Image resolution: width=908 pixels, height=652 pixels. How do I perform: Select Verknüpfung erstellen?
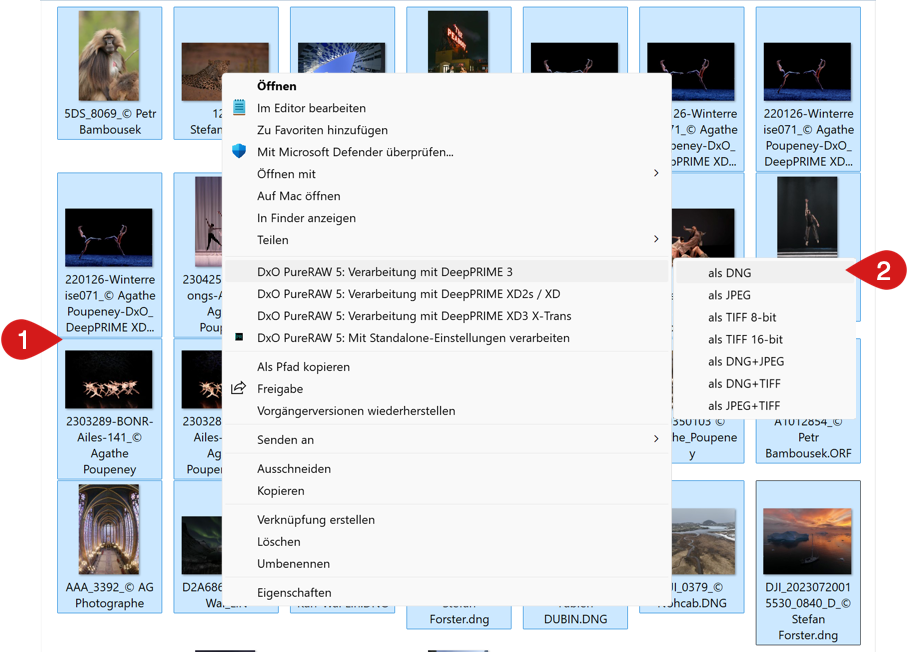(x=316, y=519)
